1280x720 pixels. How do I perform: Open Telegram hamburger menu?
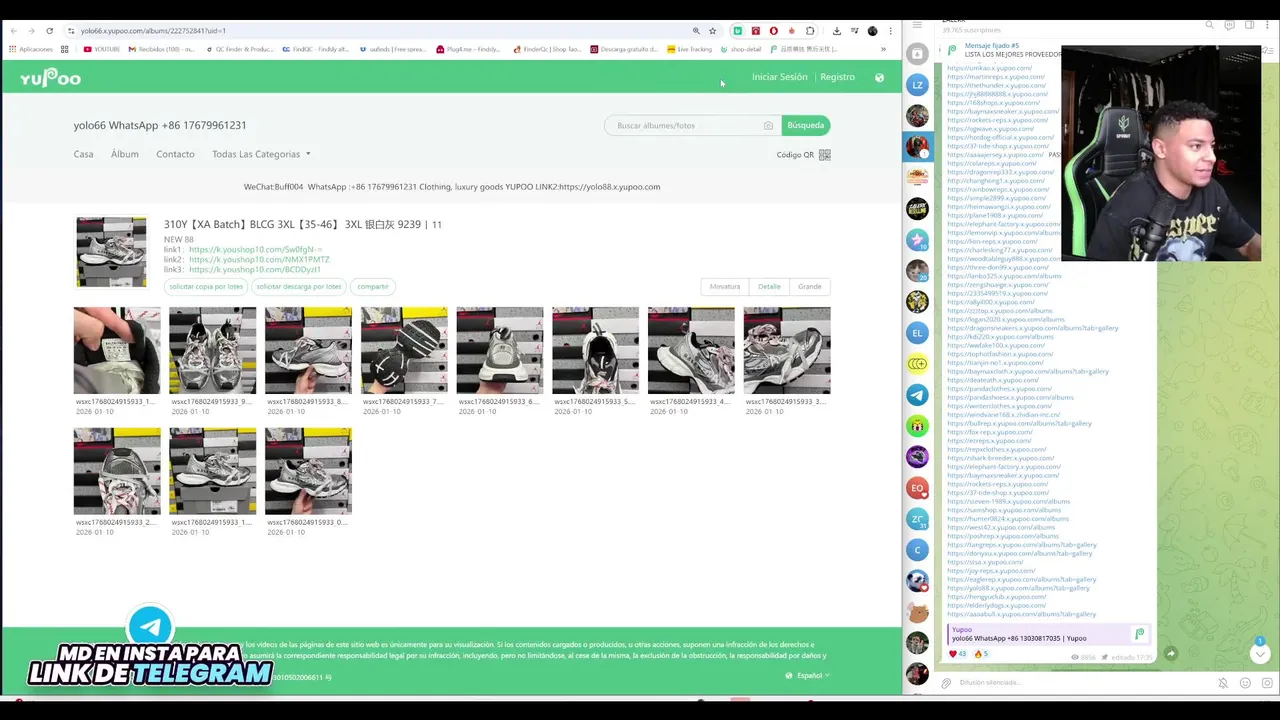click(917, 25)
